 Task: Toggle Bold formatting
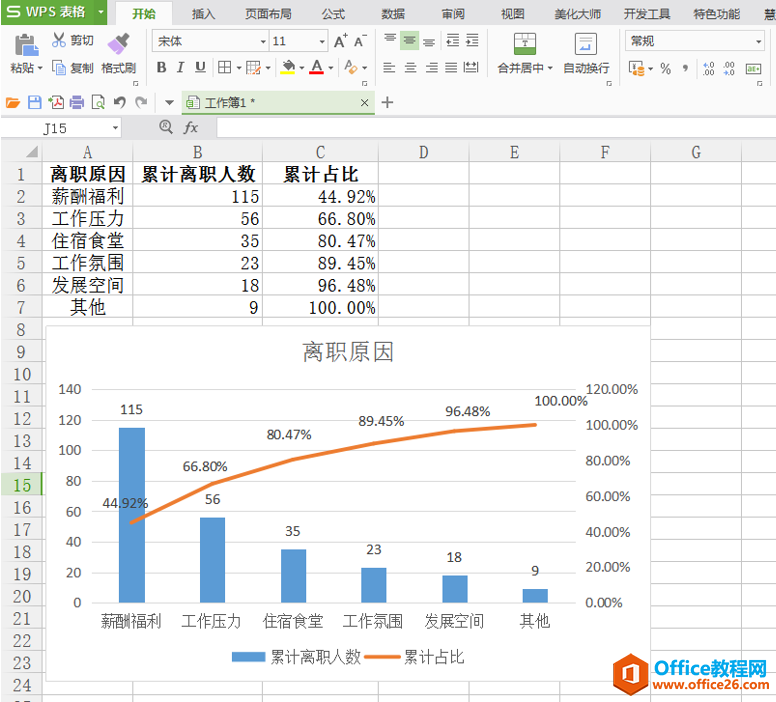(x=161, y=67)
